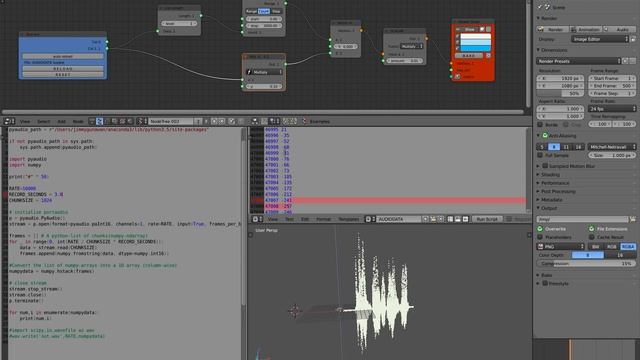Open the text editor View menu

273,219
